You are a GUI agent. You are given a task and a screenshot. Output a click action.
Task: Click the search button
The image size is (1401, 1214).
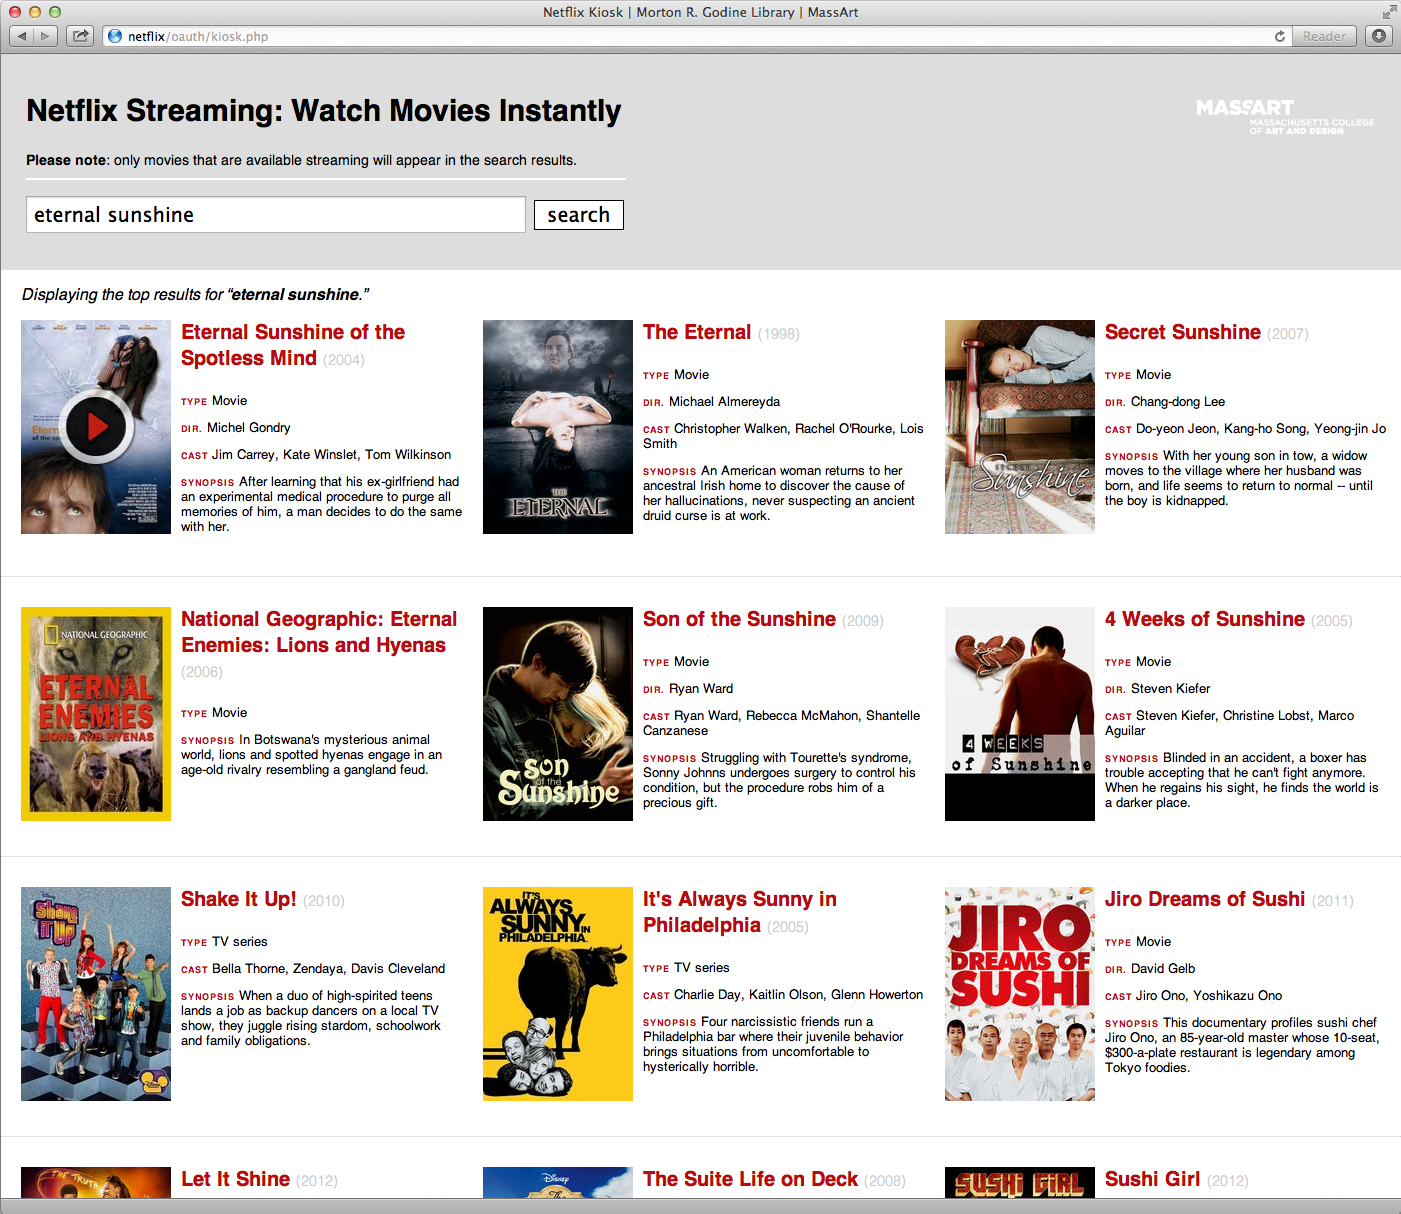point(579,215)
